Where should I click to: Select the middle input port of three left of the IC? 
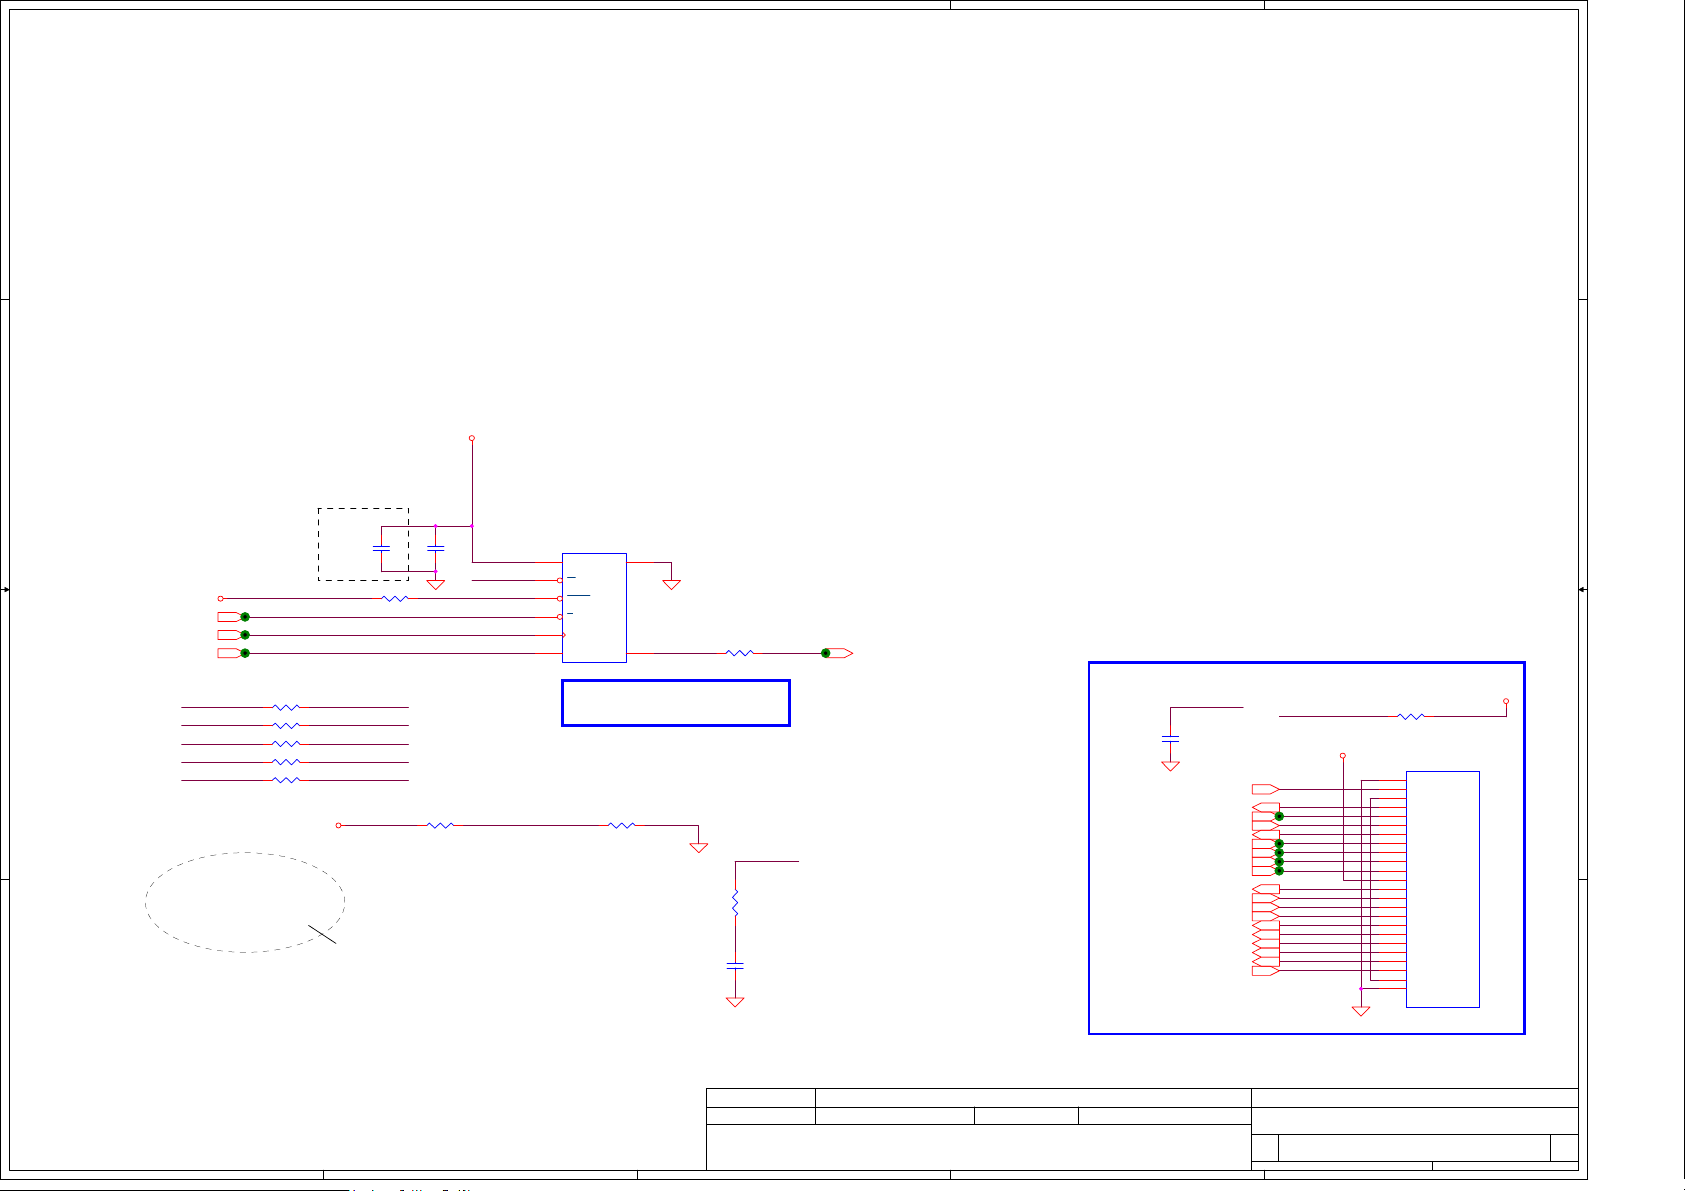tap(229, 635)
